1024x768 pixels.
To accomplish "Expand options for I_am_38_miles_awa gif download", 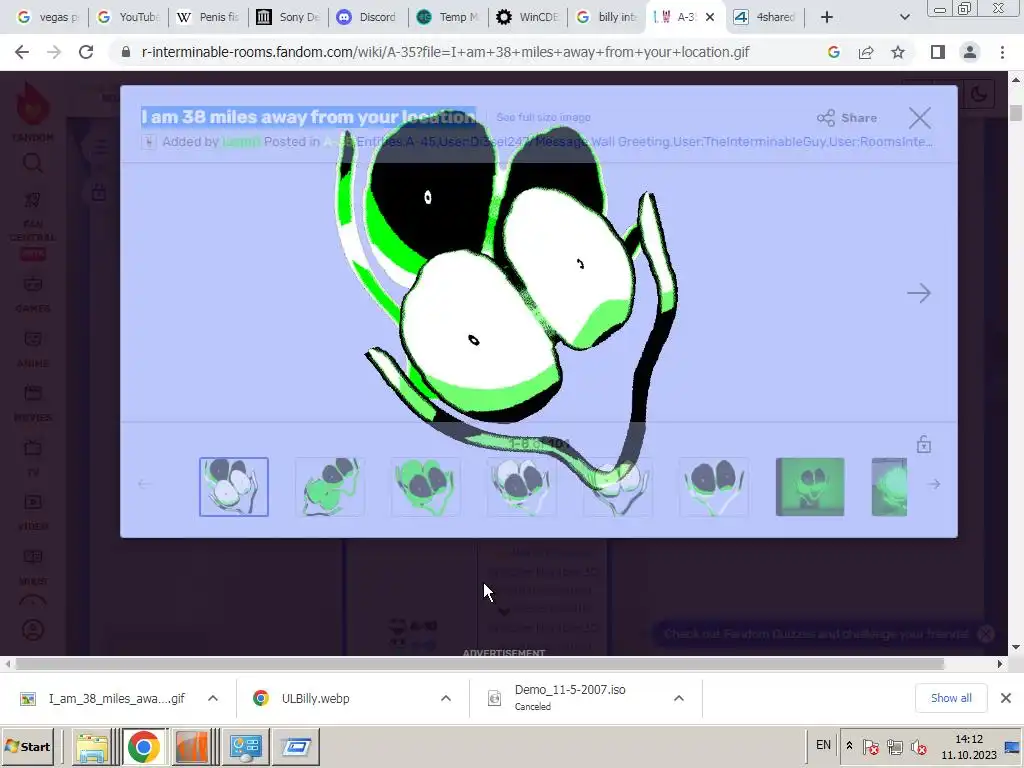I will (x=213, y=698).
